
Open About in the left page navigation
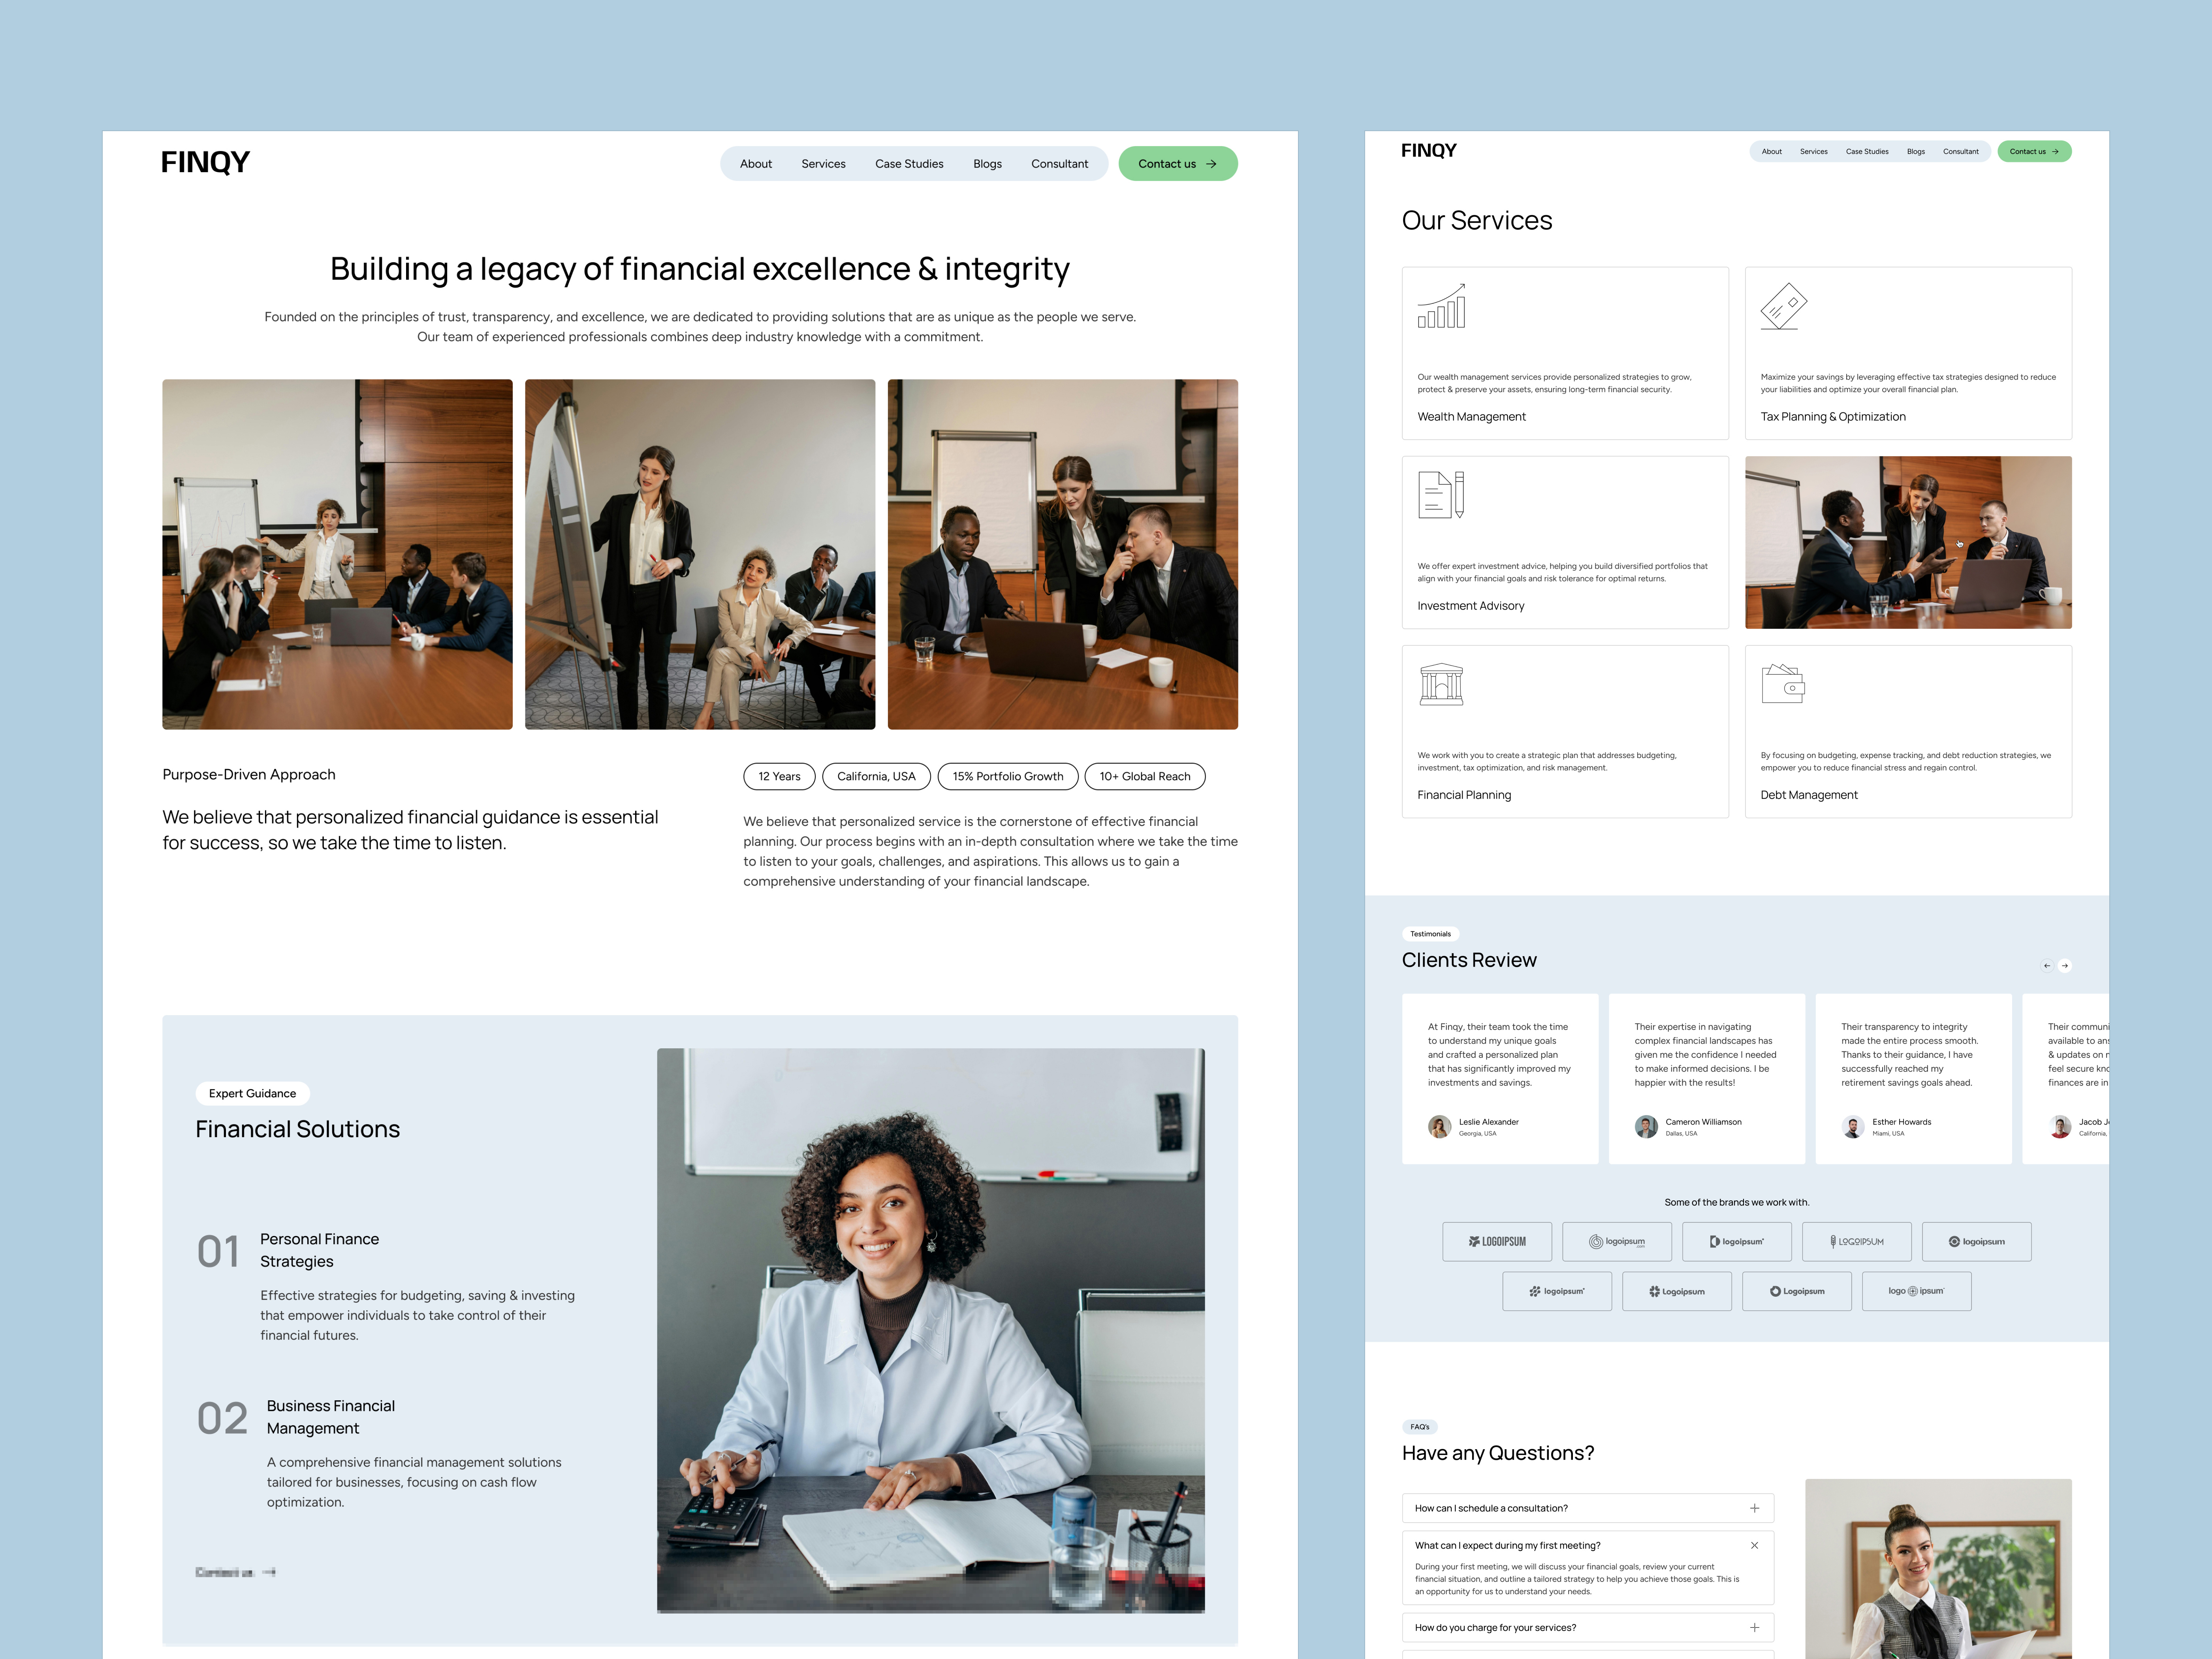click(756, 164)
